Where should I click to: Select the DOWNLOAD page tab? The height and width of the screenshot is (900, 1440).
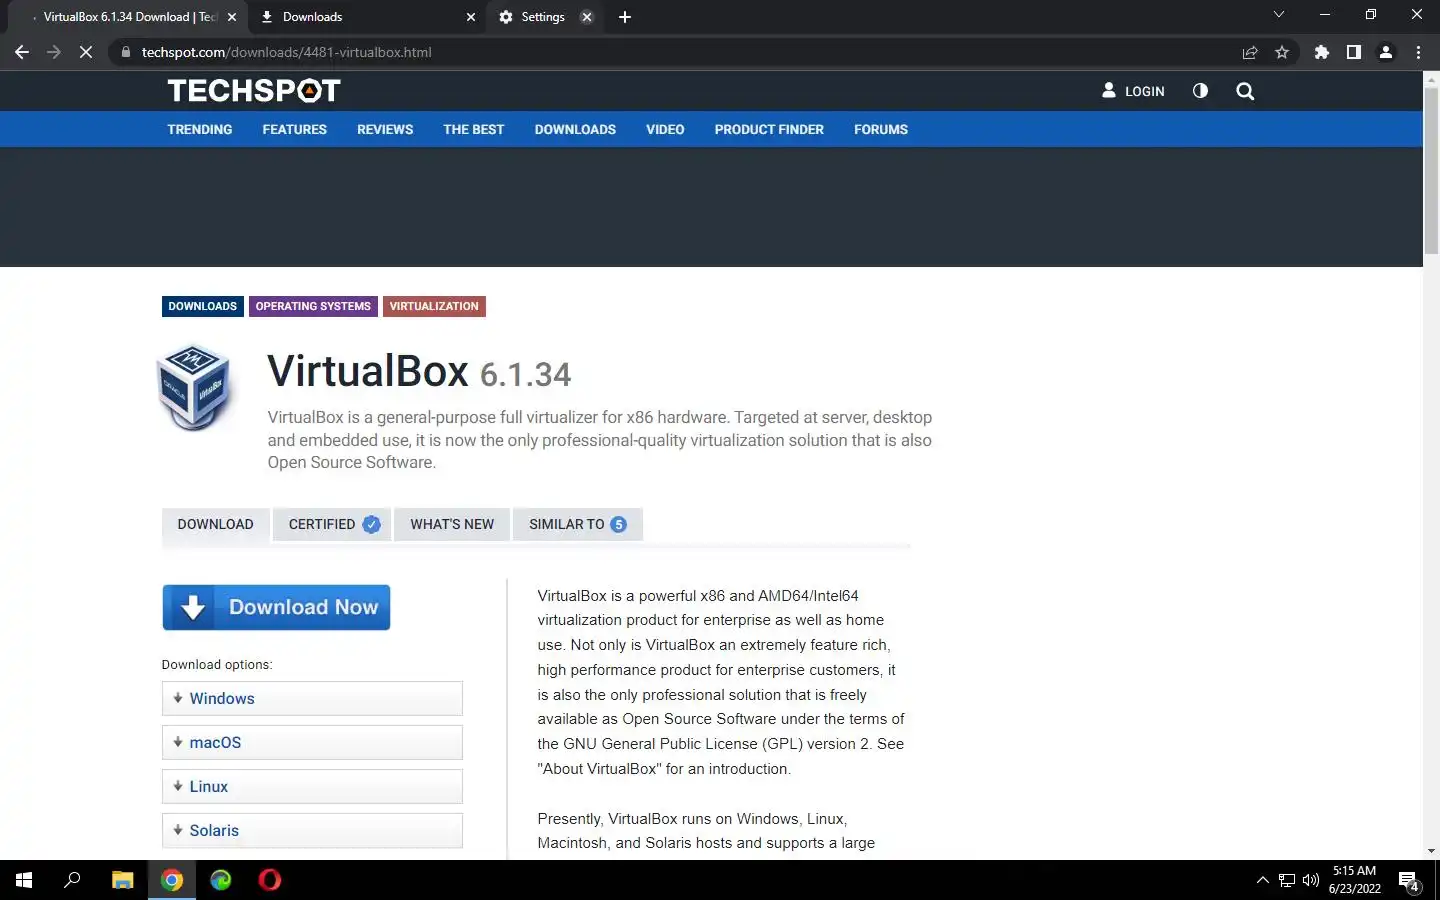pos(215,524)
